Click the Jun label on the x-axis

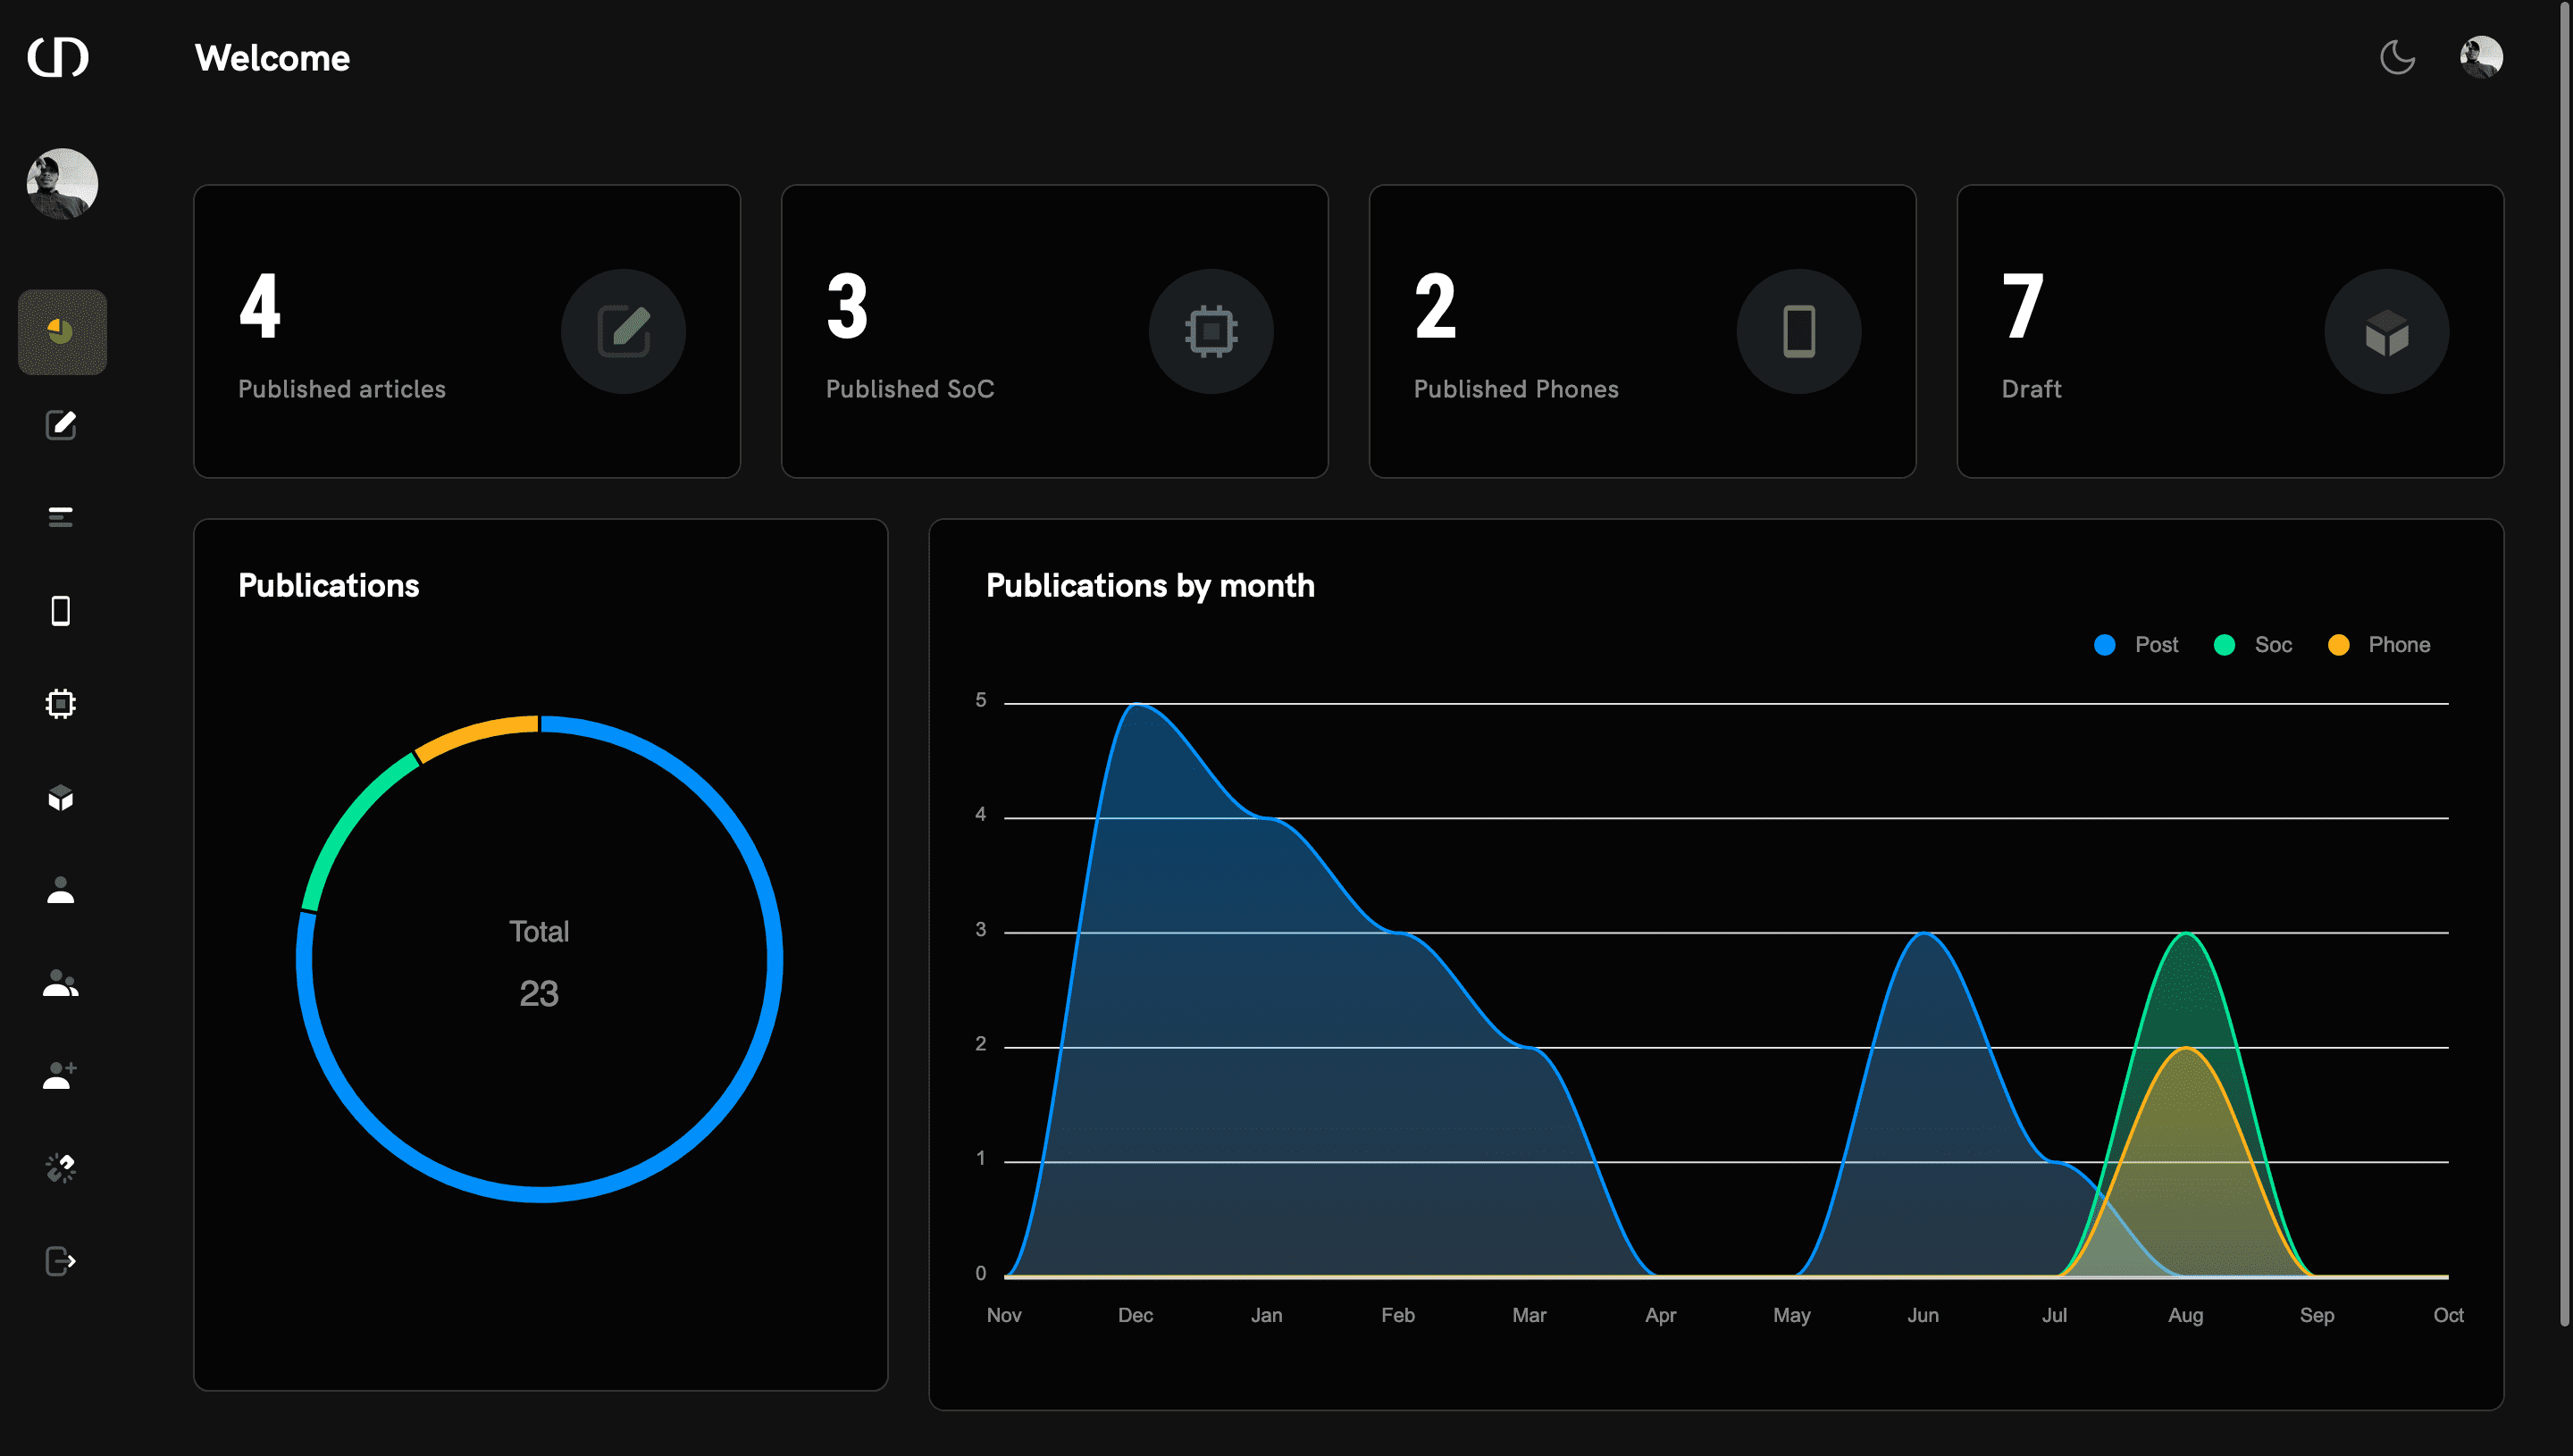pos(1923,1315)
